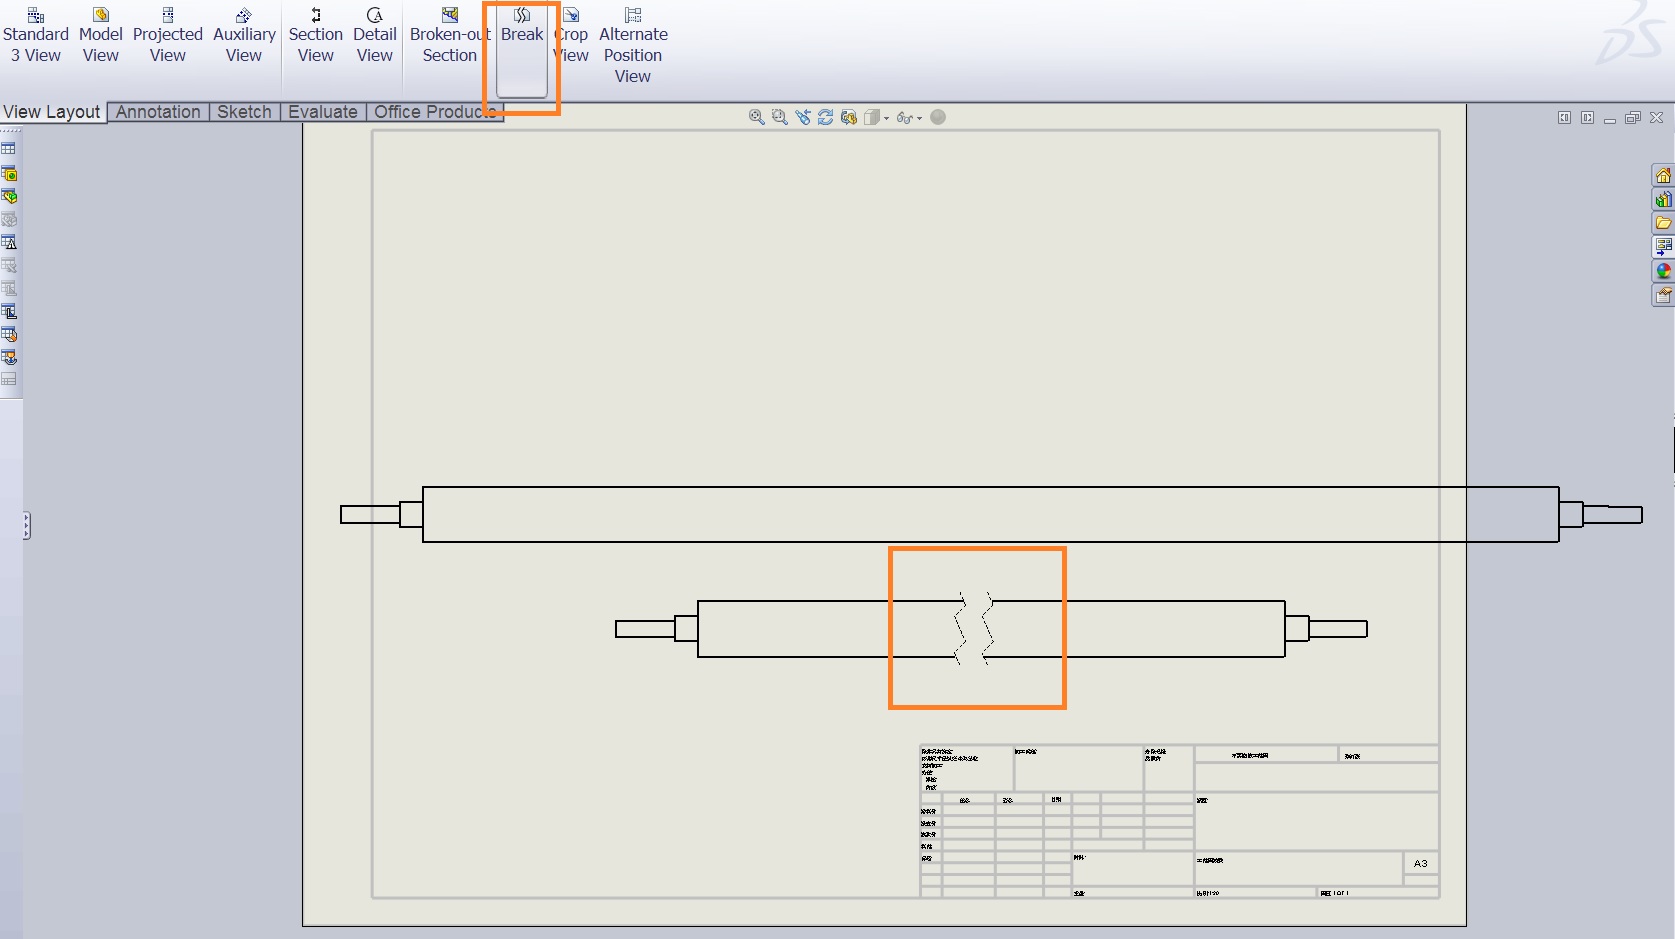
Task: Insert Bill of Materials table icon
Action: click(9, 196)
